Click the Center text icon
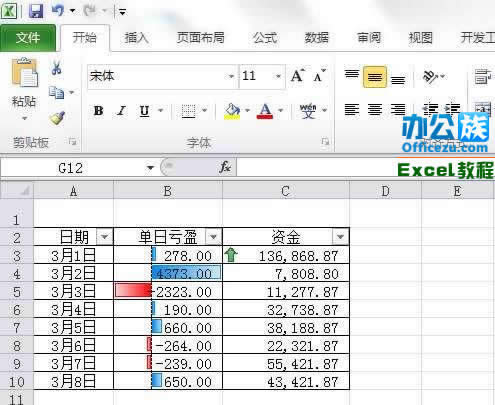The width and height of the screenshot is (495, 405). [x=375, y=109]
